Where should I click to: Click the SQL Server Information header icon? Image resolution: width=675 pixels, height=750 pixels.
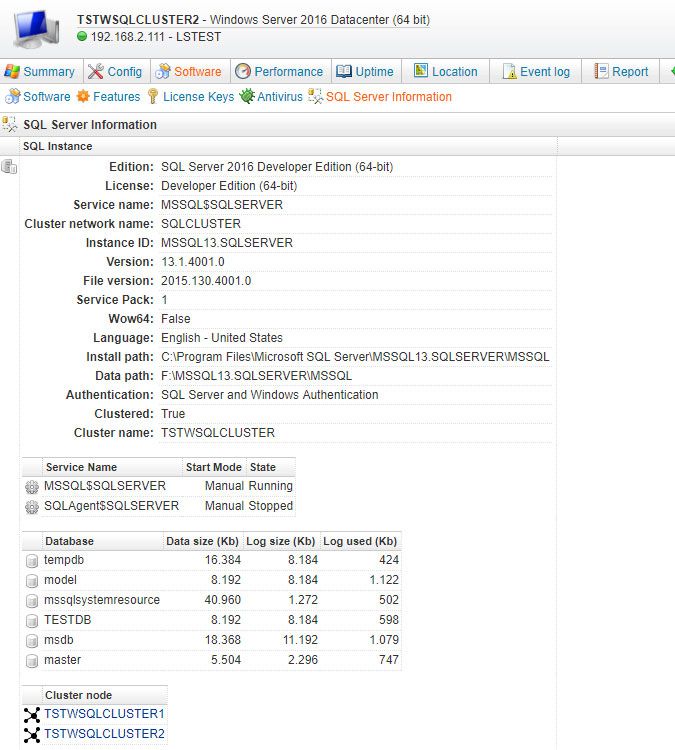tap(10, 124)
